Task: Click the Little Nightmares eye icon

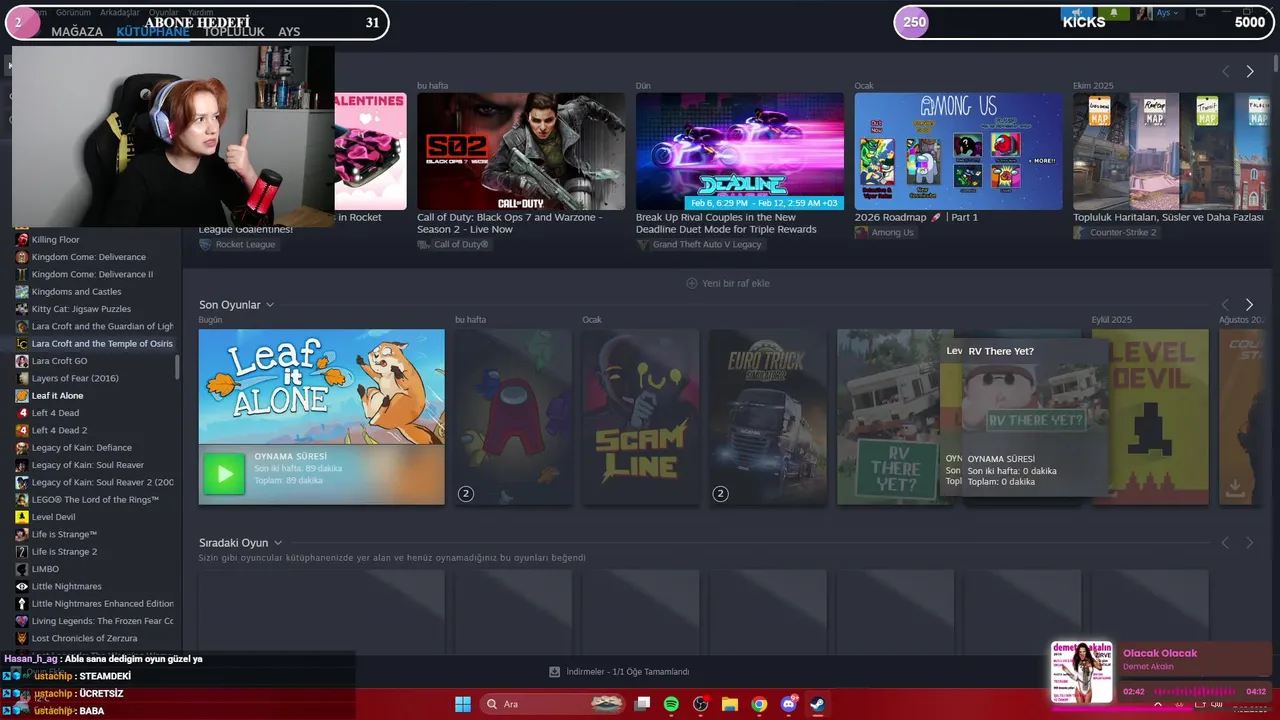Action: (x=22, y=586)
